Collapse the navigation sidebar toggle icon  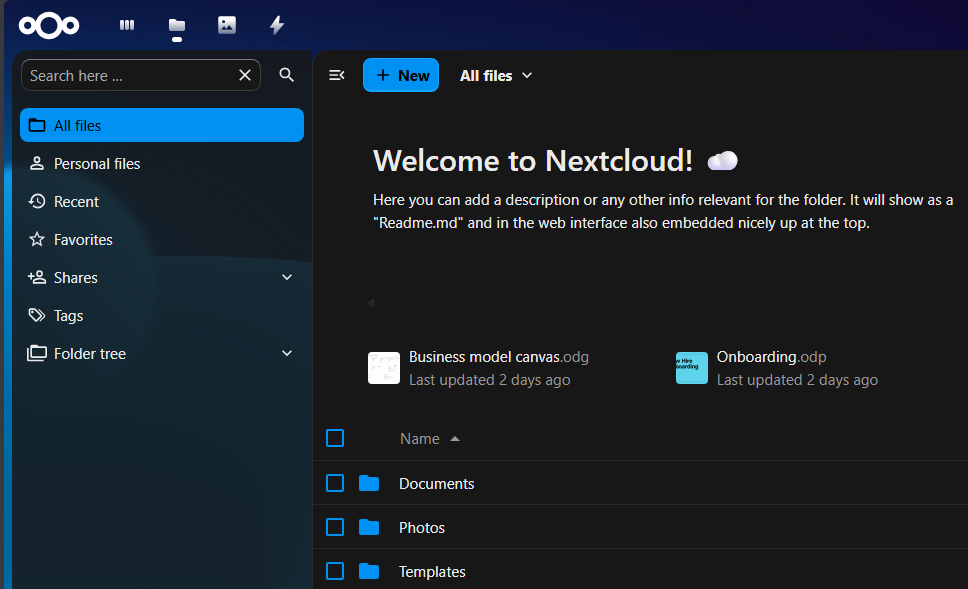(x=336, y=75)
